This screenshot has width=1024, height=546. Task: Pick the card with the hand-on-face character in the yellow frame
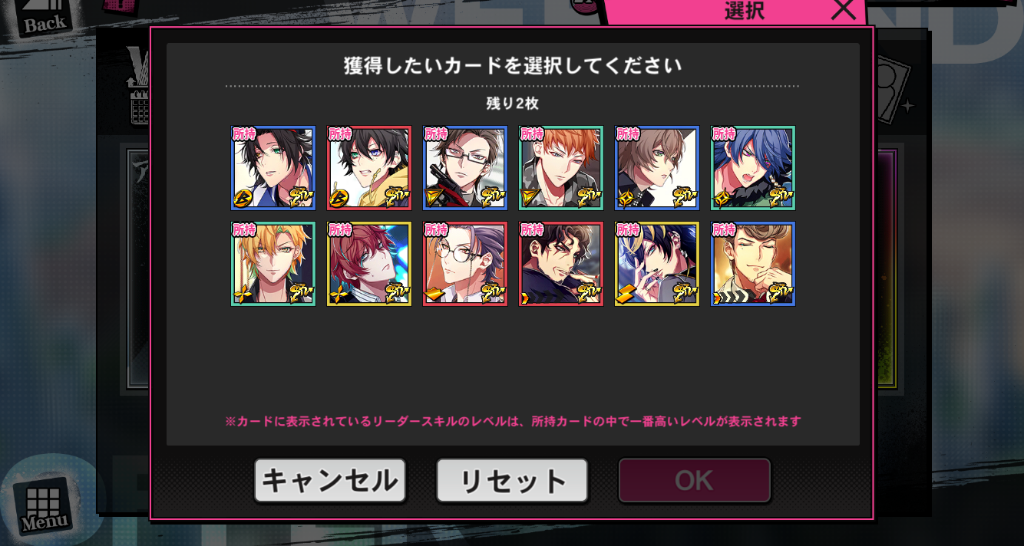(657, 264)
